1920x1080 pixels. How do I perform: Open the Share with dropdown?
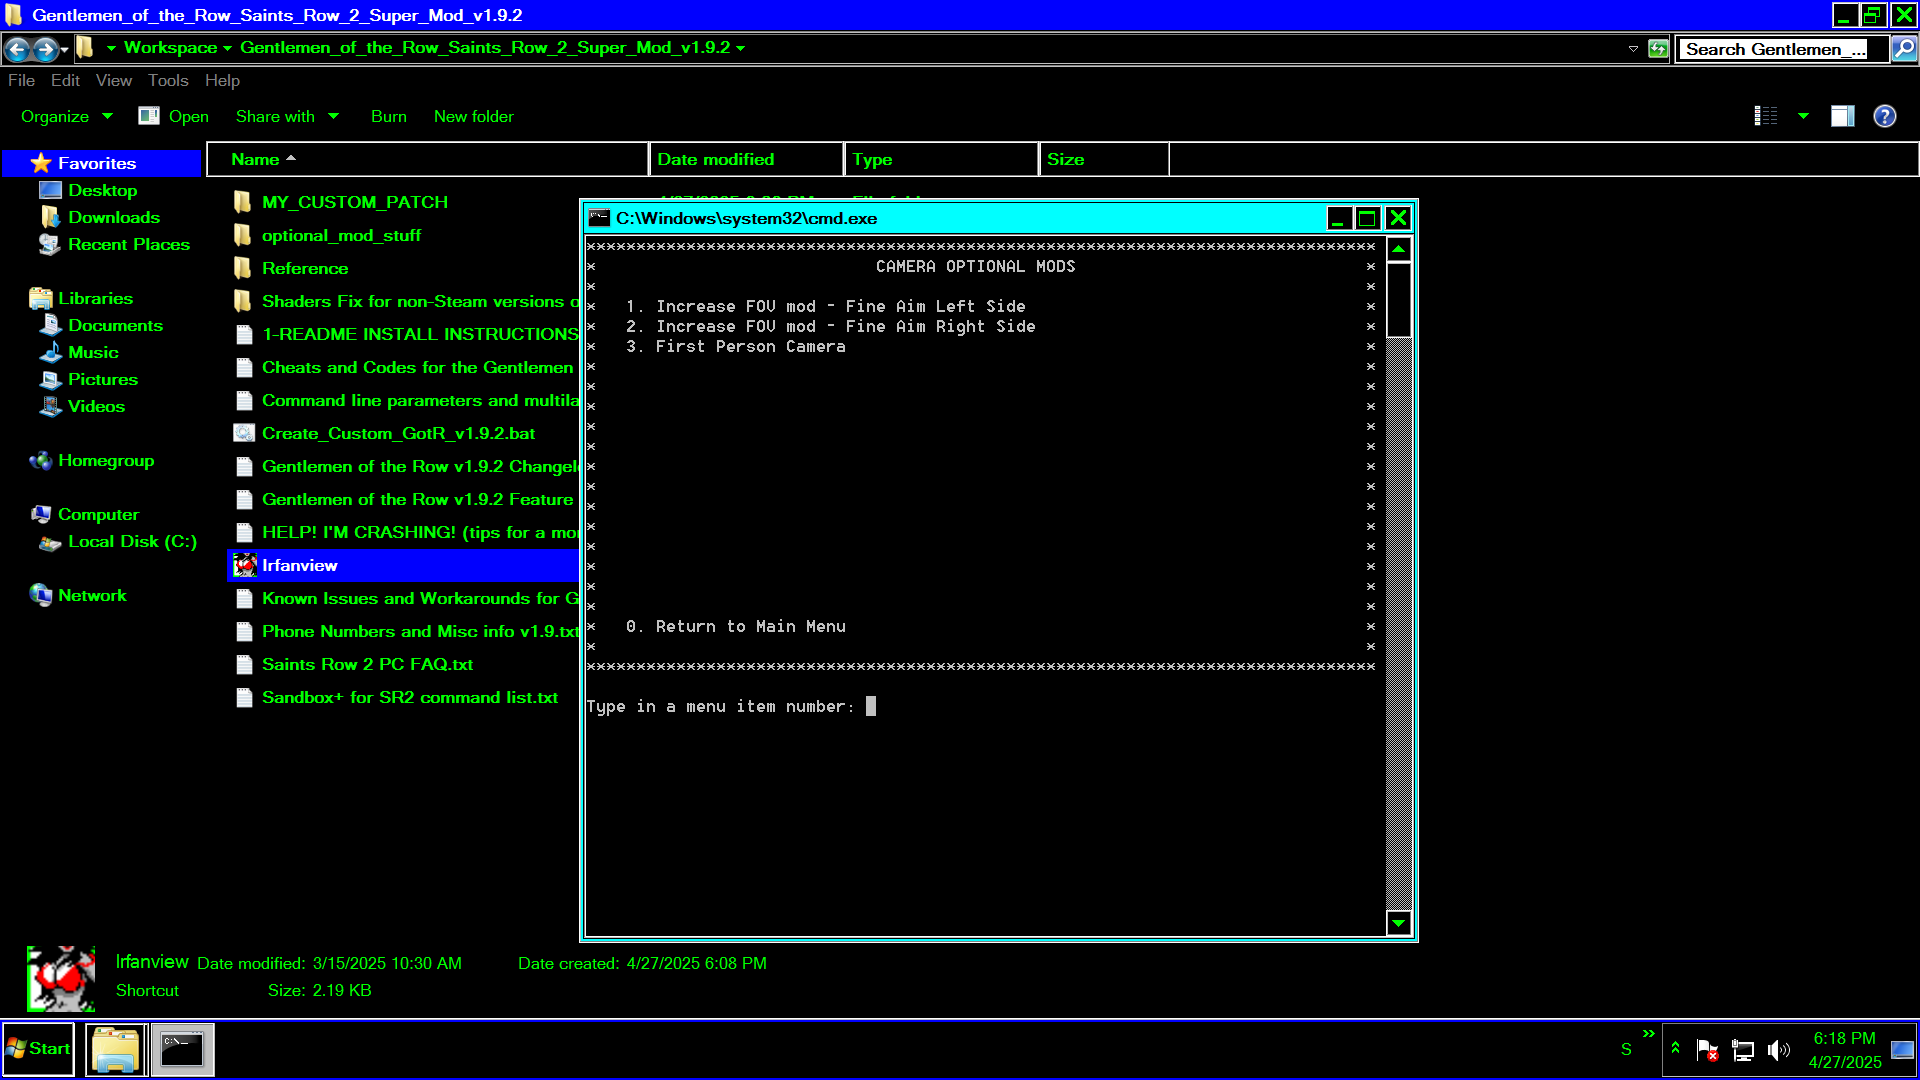click(x=287, y=117)
